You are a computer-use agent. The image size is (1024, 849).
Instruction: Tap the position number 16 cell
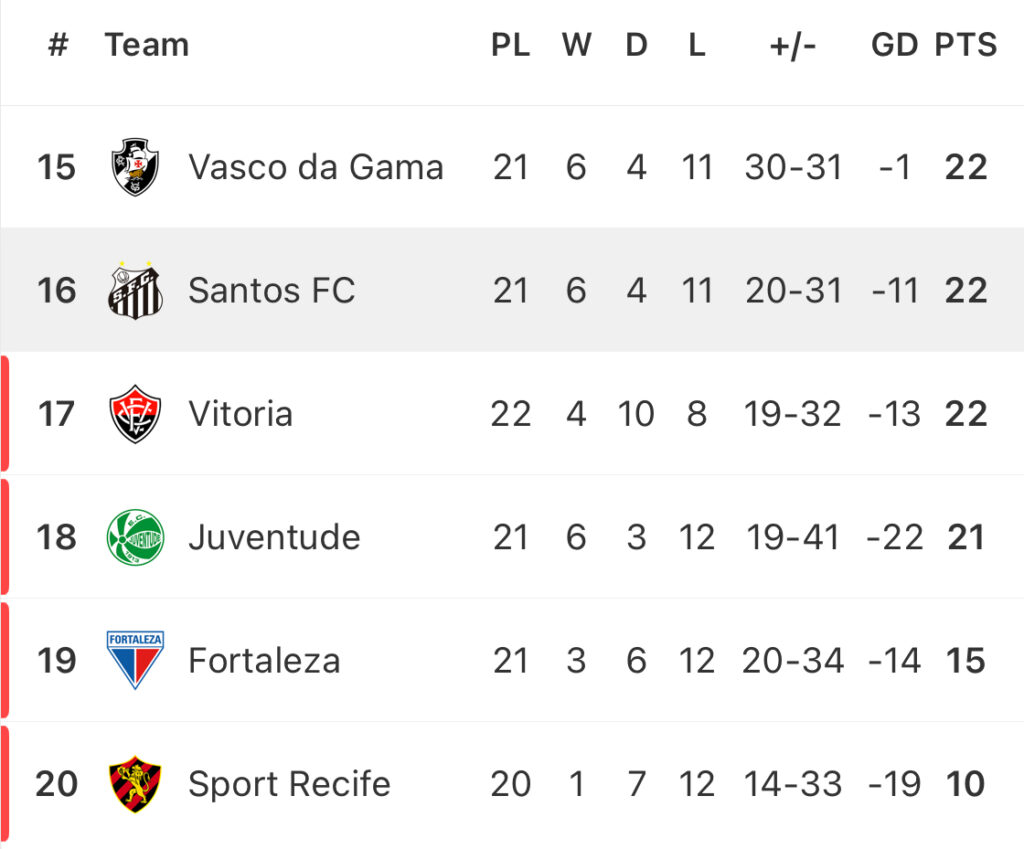tap(57, 291)
